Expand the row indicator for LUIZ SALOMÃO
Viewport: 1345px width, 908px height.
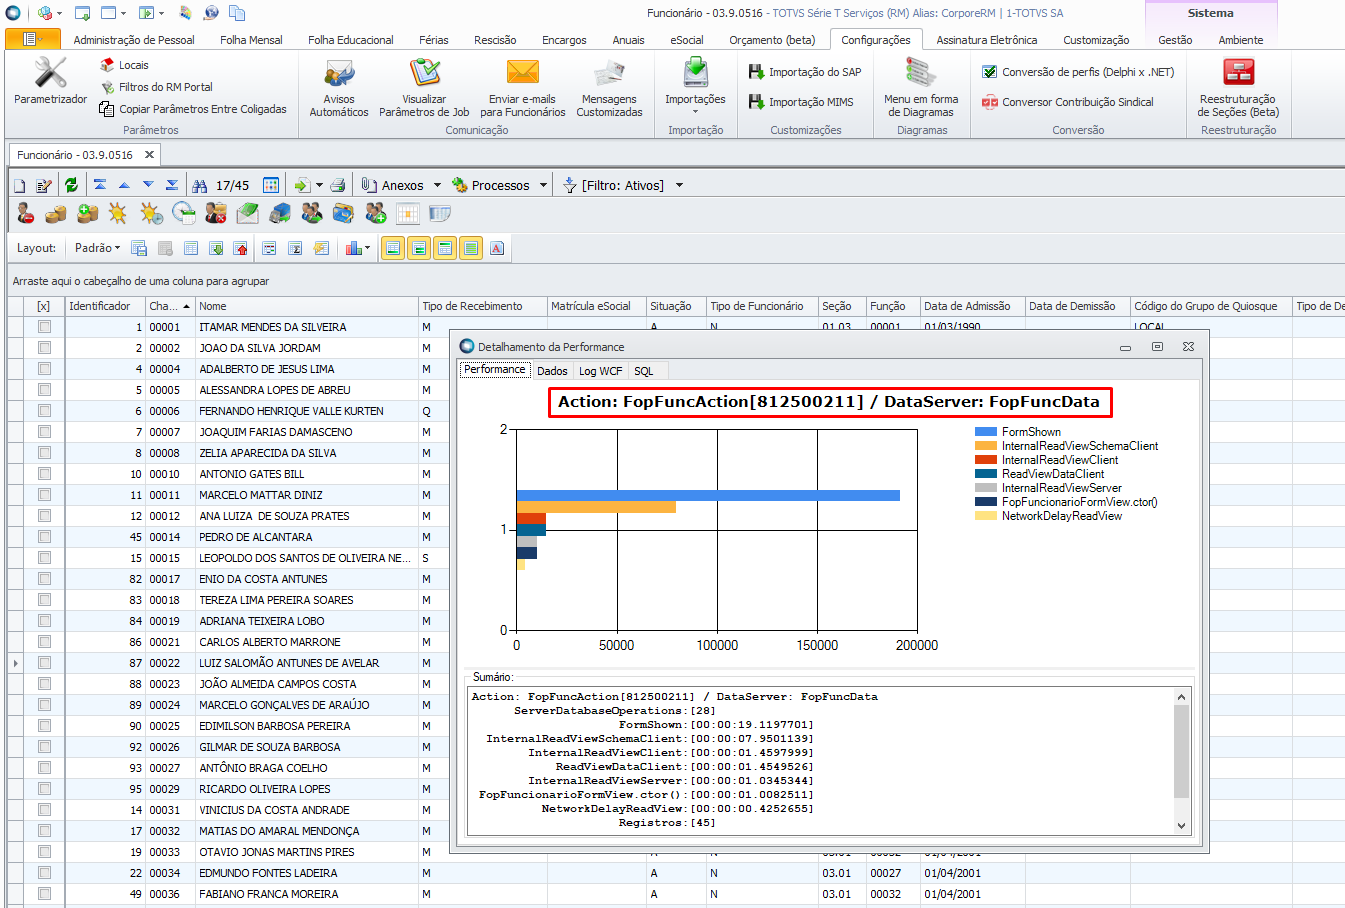15,663
